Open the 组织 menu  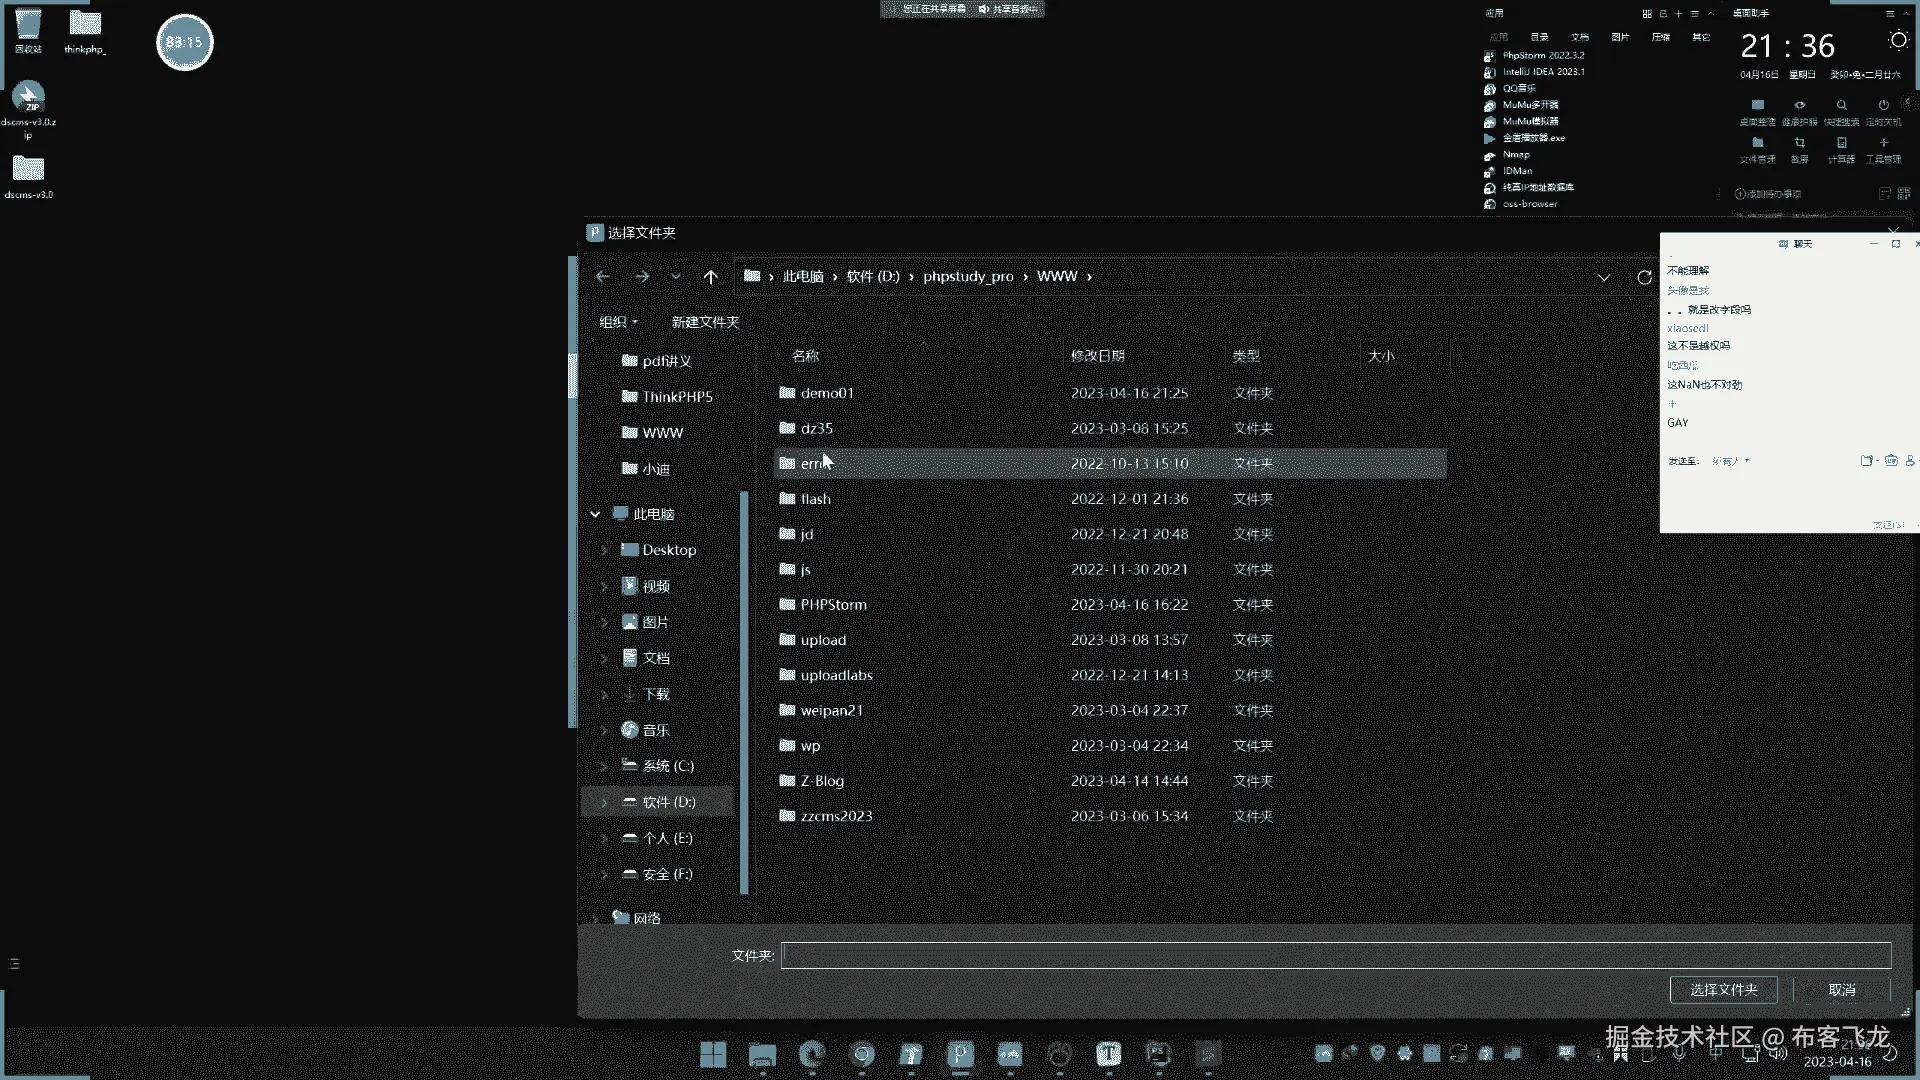point(617,322)
